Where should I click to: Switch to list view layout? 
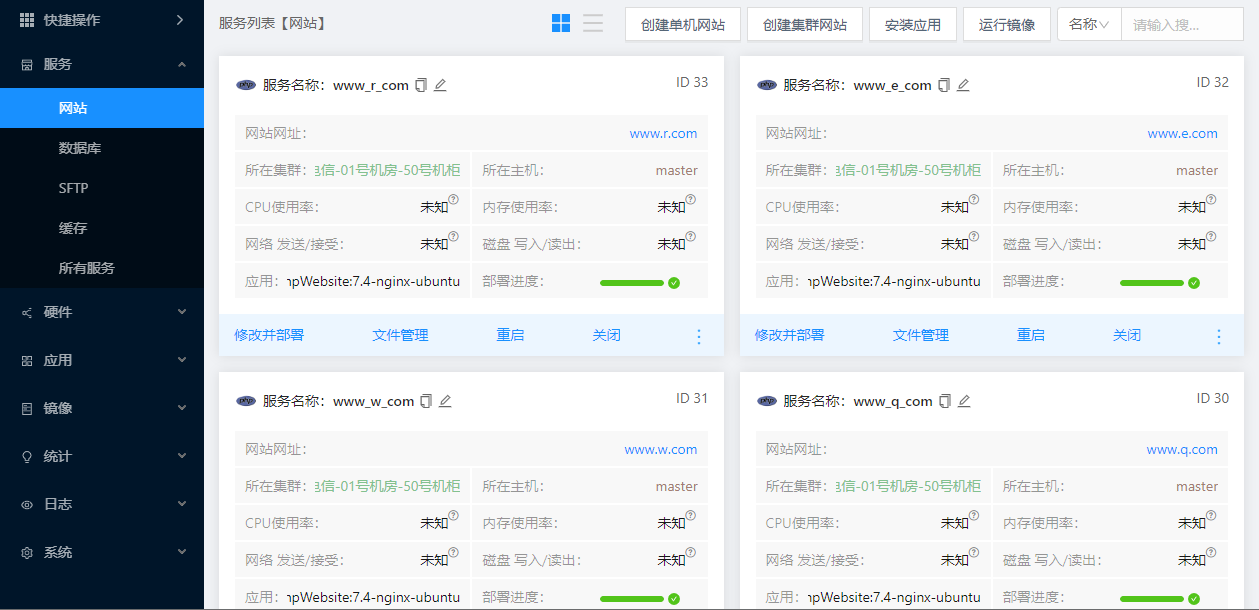(593, 23)
